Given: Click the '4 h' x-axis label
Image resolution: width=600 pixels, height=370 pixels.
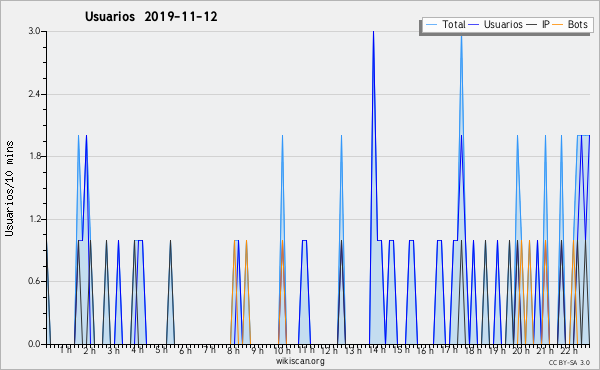Looking at the screenshot, I should [x=137, y=350].
